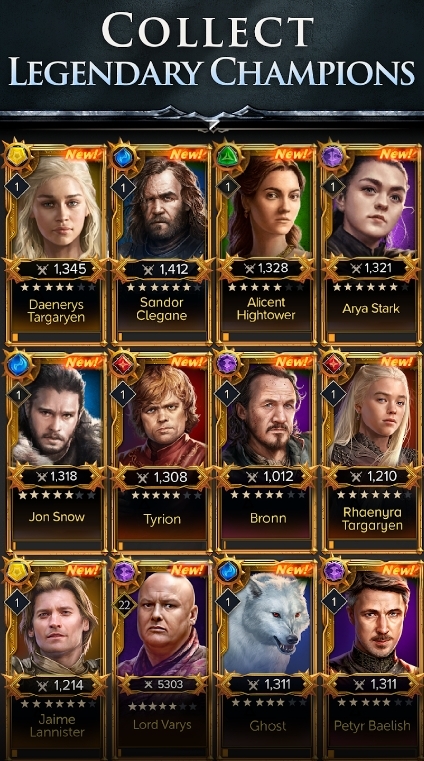Choose the Petyr Baelish champion portrait
The image size is (424, 761).
(373, 624)
